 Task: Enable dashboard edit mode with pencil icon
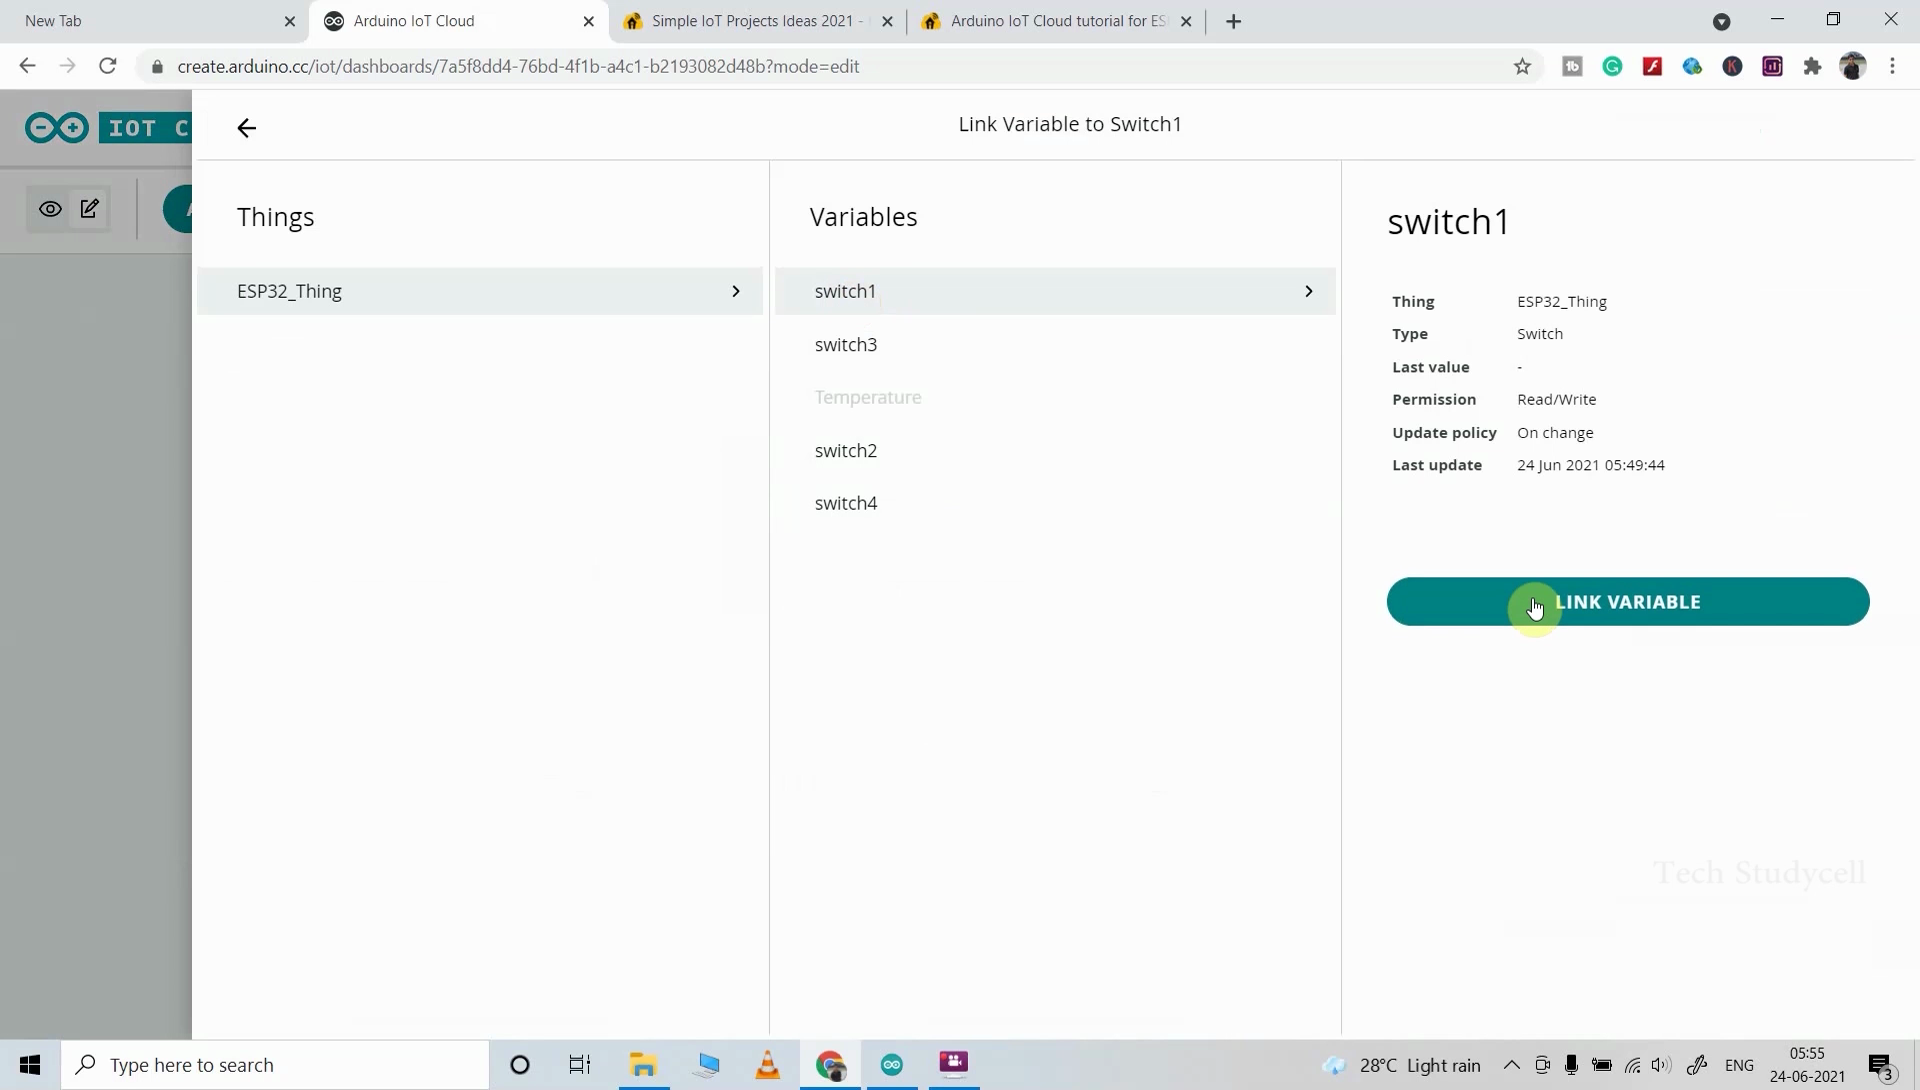coord(89,209)
